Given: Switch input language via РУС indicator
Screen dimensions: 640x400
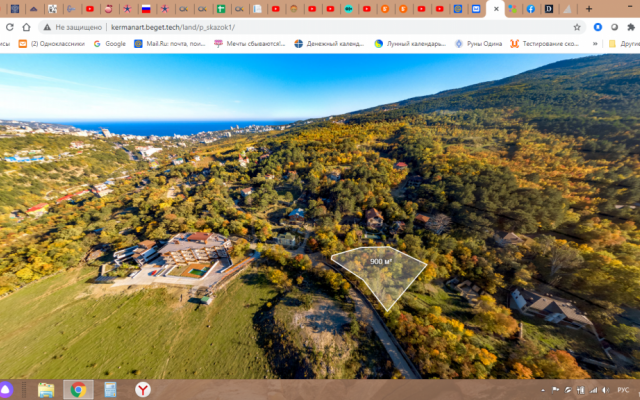Looking at the screenshot, I should [x=623, y=390].
